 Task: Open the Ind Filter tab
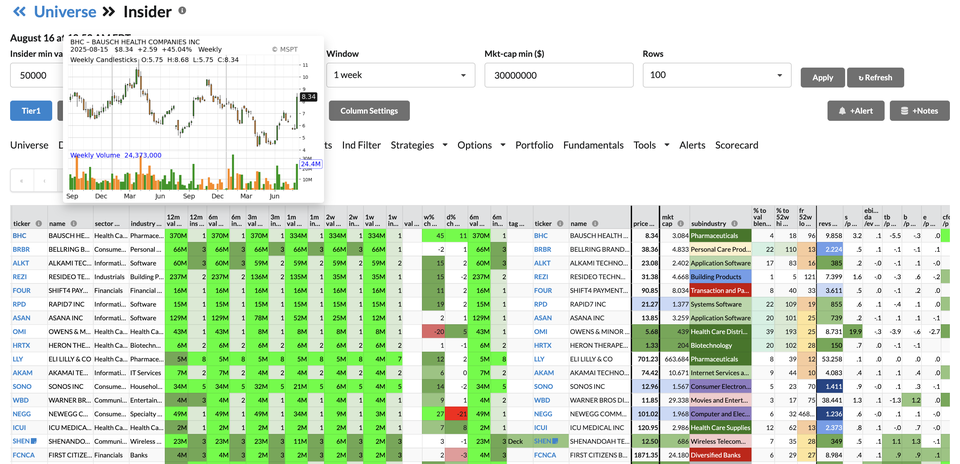[361, 145]
